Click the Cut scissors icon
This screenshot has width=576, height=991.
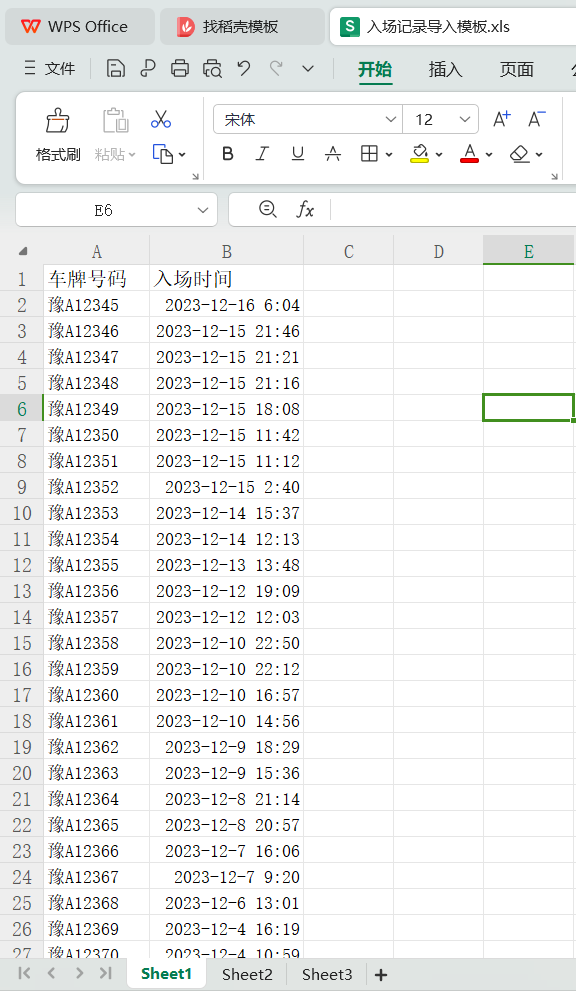(x=161, y=119)
